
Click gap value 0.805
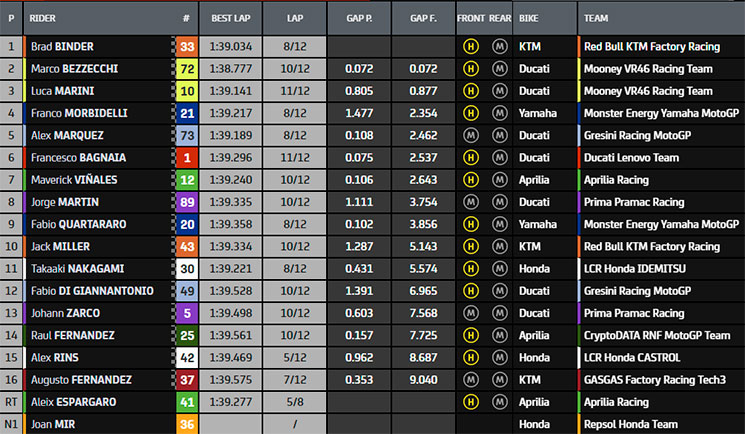click(x=359, y=91)
